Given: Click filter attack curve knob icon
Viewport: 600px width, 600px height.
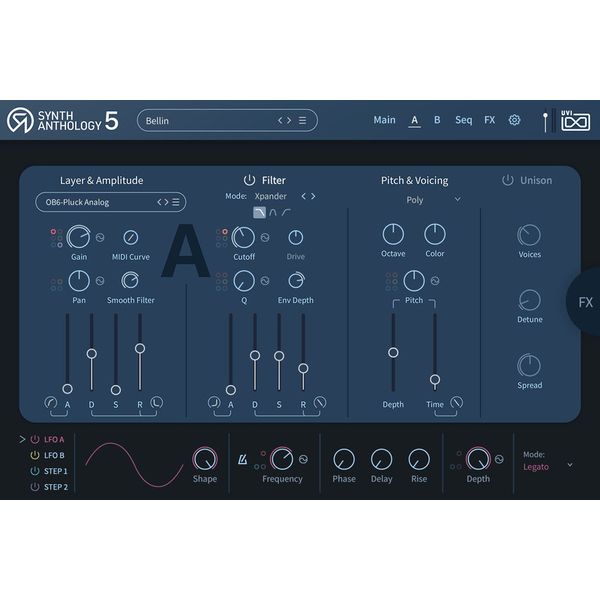Looking at the screenshot, I should (214, 403).
